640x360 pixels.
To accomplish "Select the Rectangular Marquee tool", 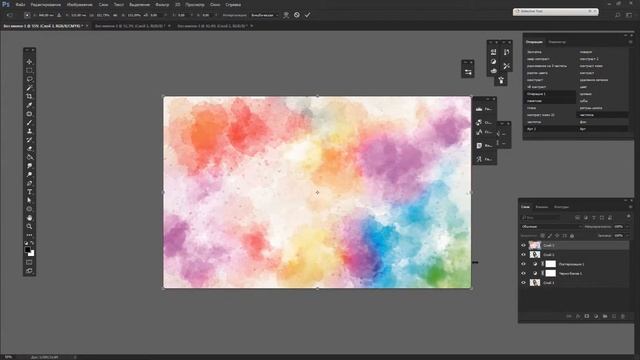I will click(29, 70).
